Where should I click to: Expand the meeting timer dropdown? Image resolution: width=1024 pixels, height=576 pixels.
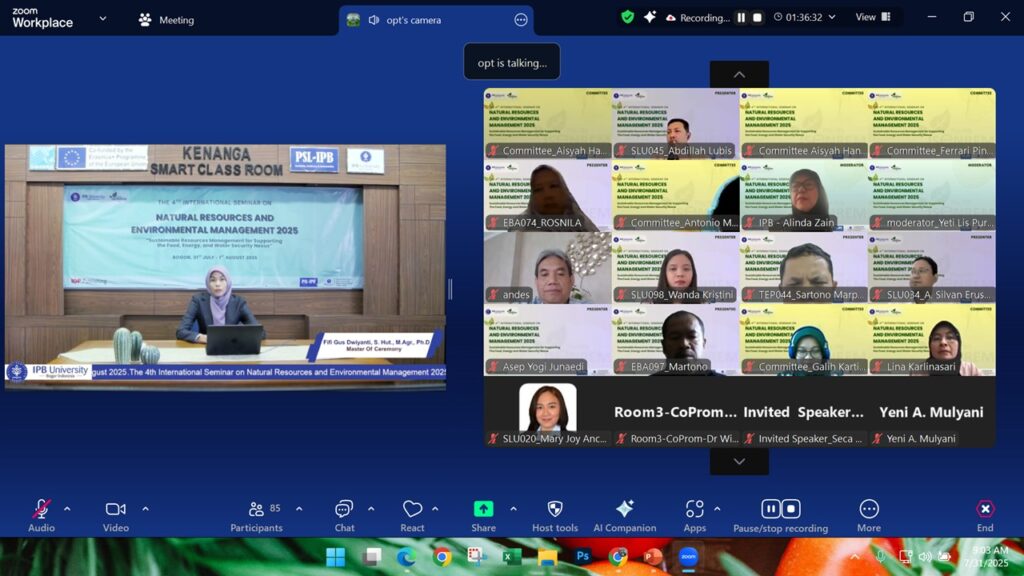(831, 17)
